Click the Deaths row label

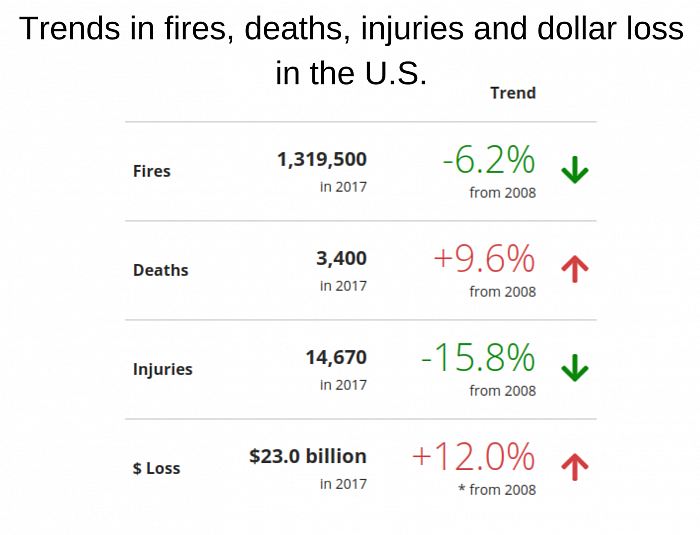(x=161, y=270)
